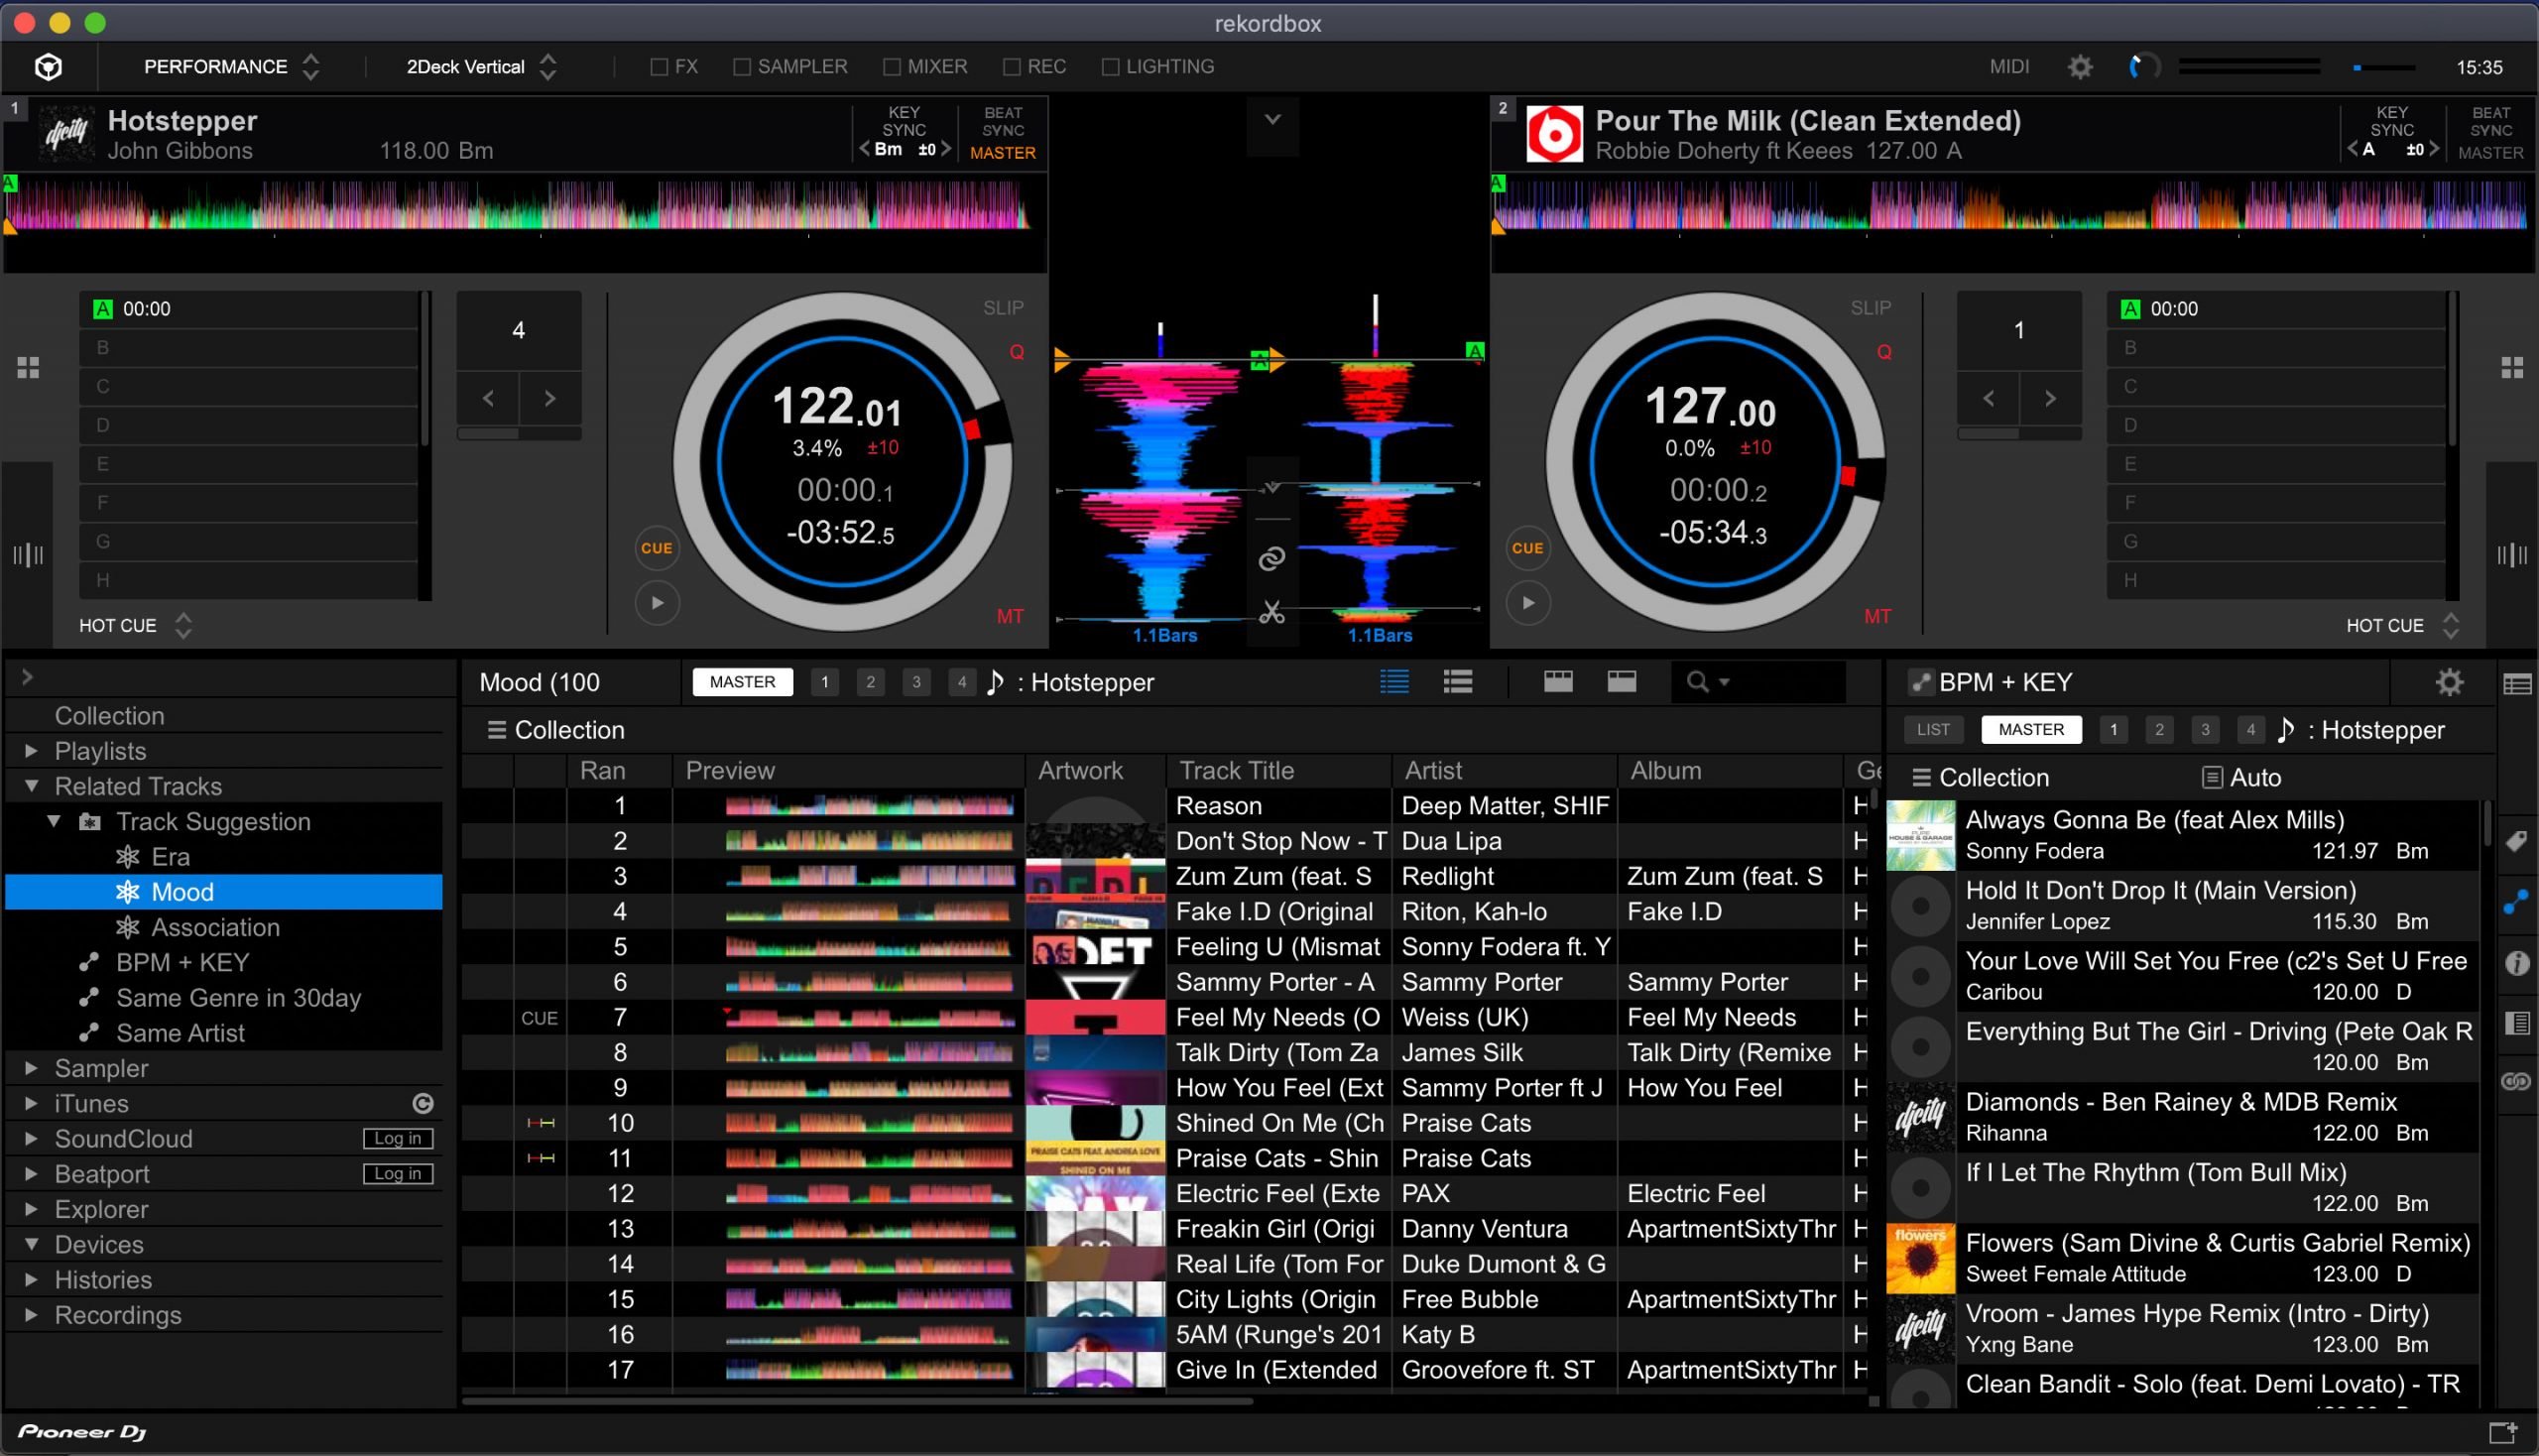2539x1456 pixels.
Task: Sort by the Track Title column header
Action: (x=1279, y=771)
